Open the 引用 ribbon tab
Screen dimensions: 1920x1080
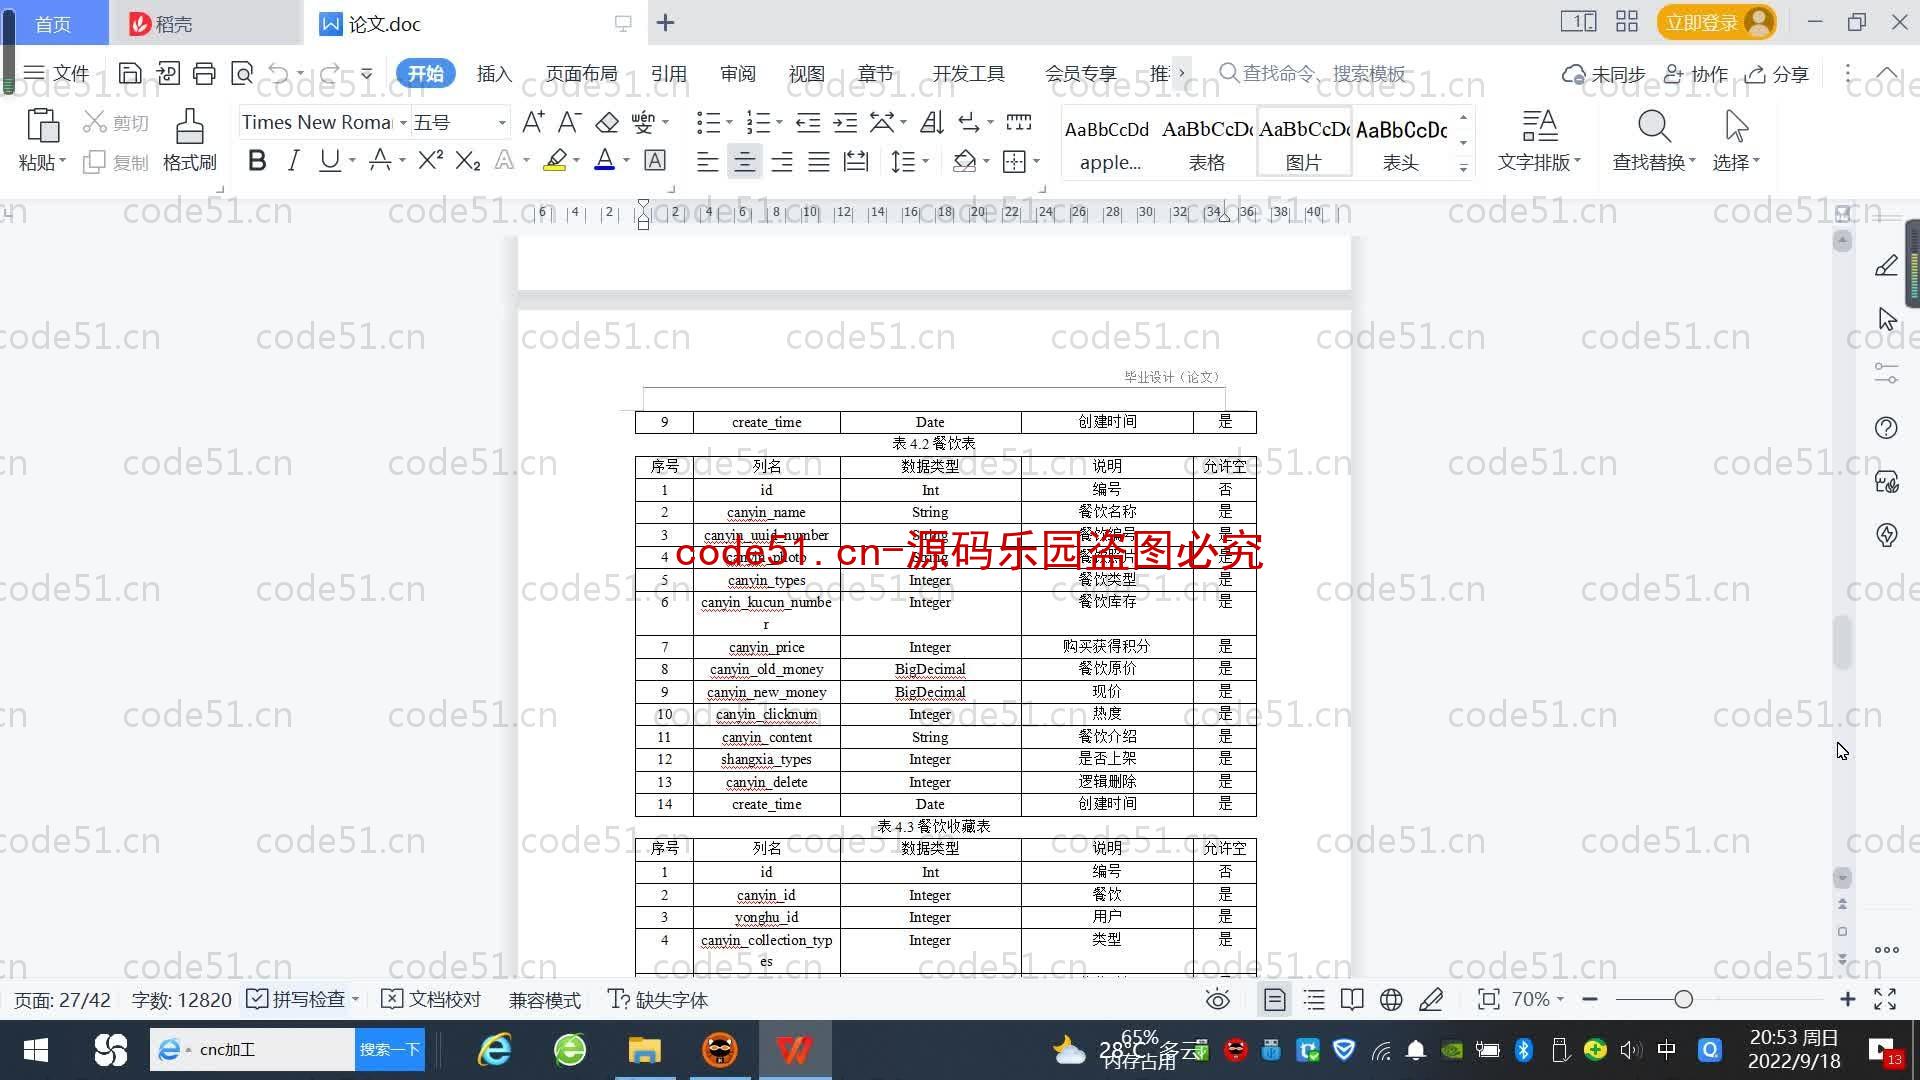pyautogui.click(x=669, y=73)
